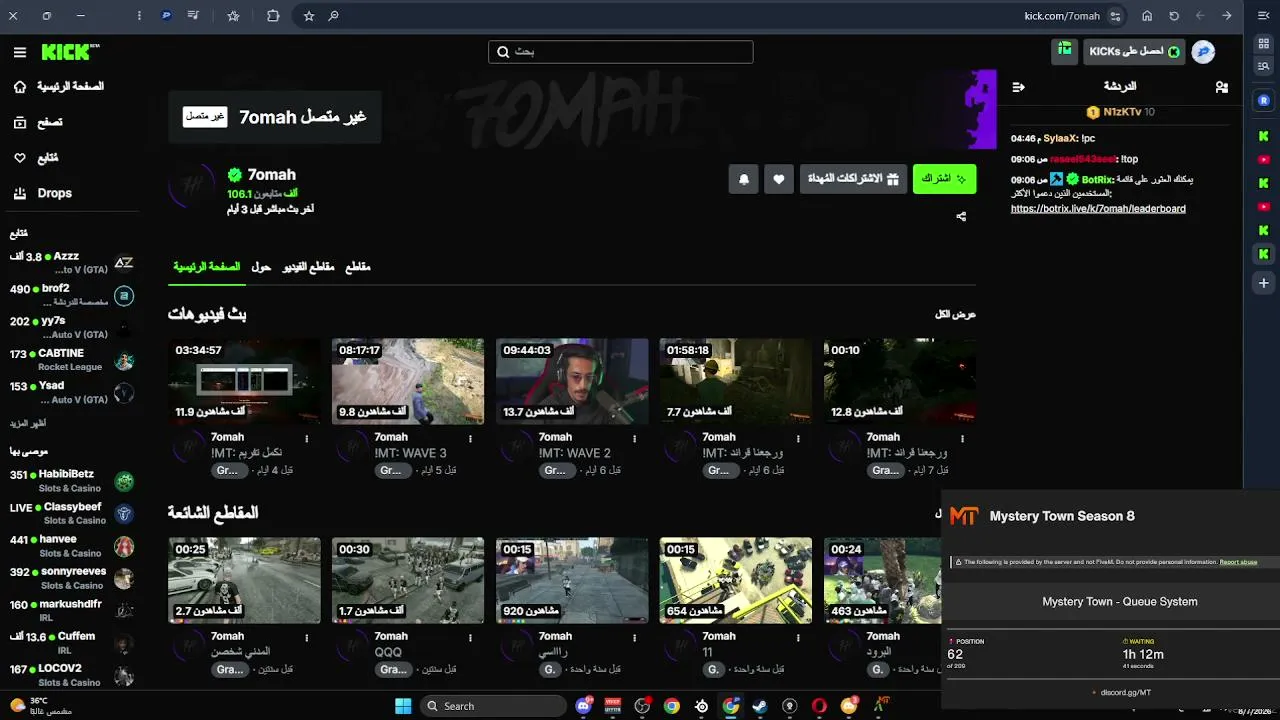Viewport: 1280px width, 720px height.
Task: Open Discord from the taskbar
Action: click(583, 706)
